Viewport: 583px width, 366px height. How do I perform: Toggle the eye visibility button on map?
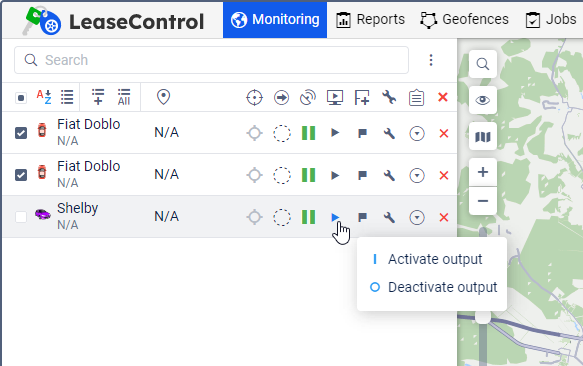[483, 100]
